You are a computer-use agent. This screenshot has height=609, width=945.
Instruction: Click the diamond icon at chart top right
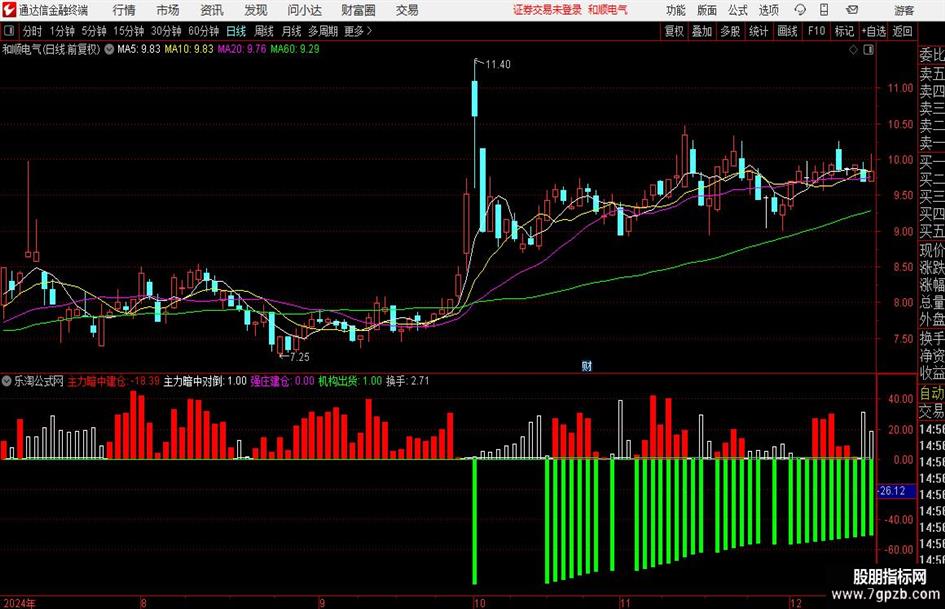click(x=853, y=50)
